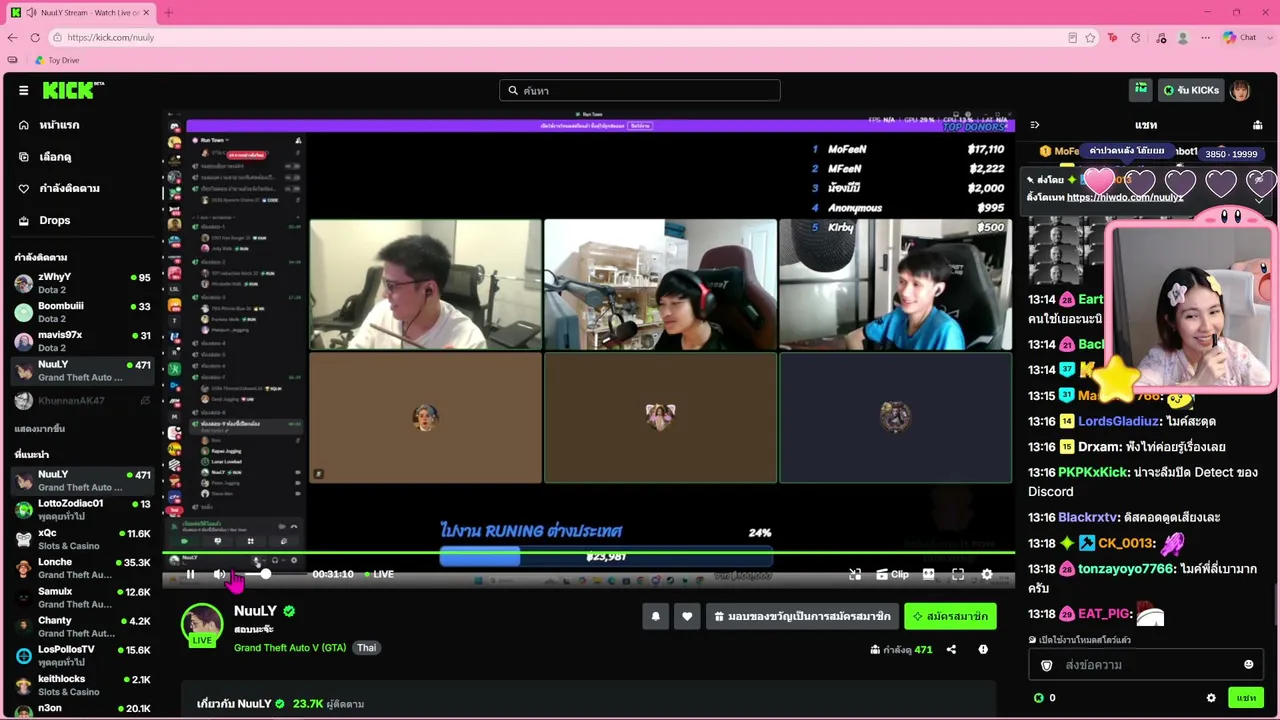Open the chat gift icon
1280x720 pixels.
click(1257, 125)
